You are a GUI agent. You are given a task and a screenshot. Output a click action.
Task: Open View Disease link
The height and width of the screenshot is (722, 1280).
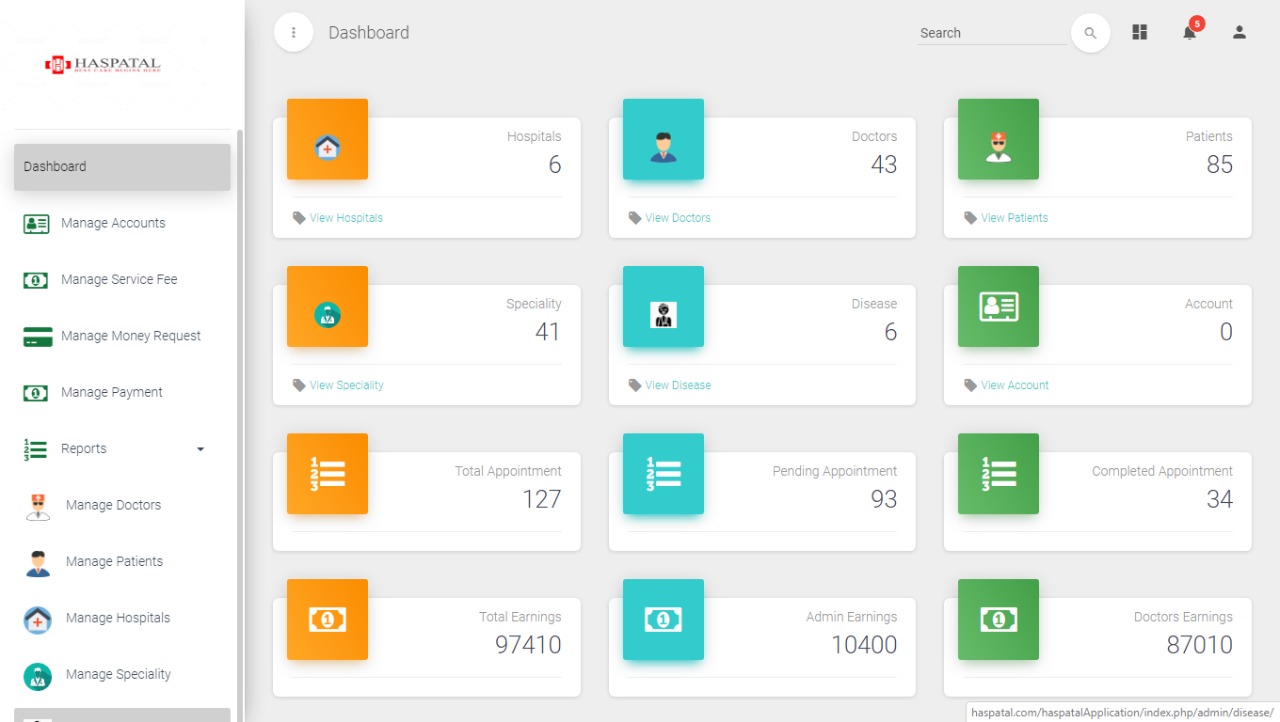click(679, 385)
